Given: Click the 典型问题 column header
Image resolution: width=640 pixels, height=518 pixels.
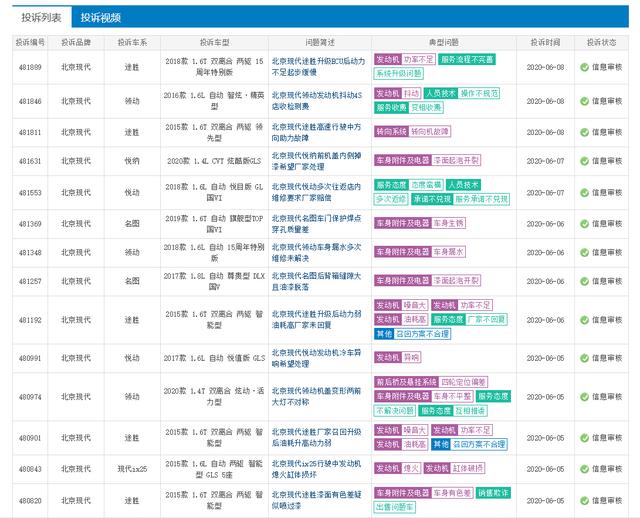Looking at the screenshot, I should point(443,42).
